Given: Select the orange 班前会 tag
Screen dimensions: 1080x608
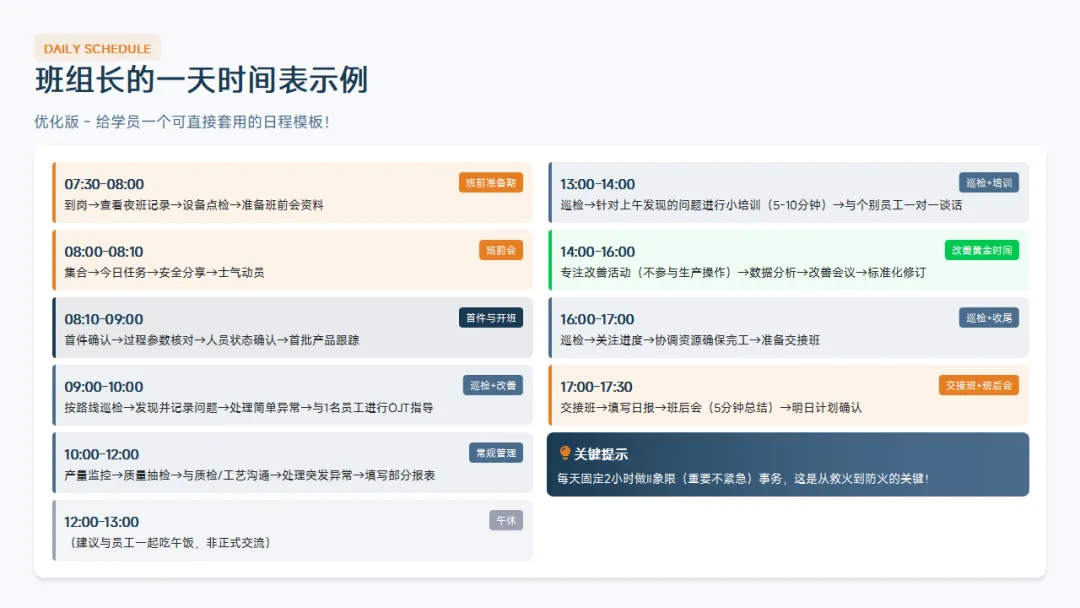Looking at the screenshot, I should coord(501,250).
